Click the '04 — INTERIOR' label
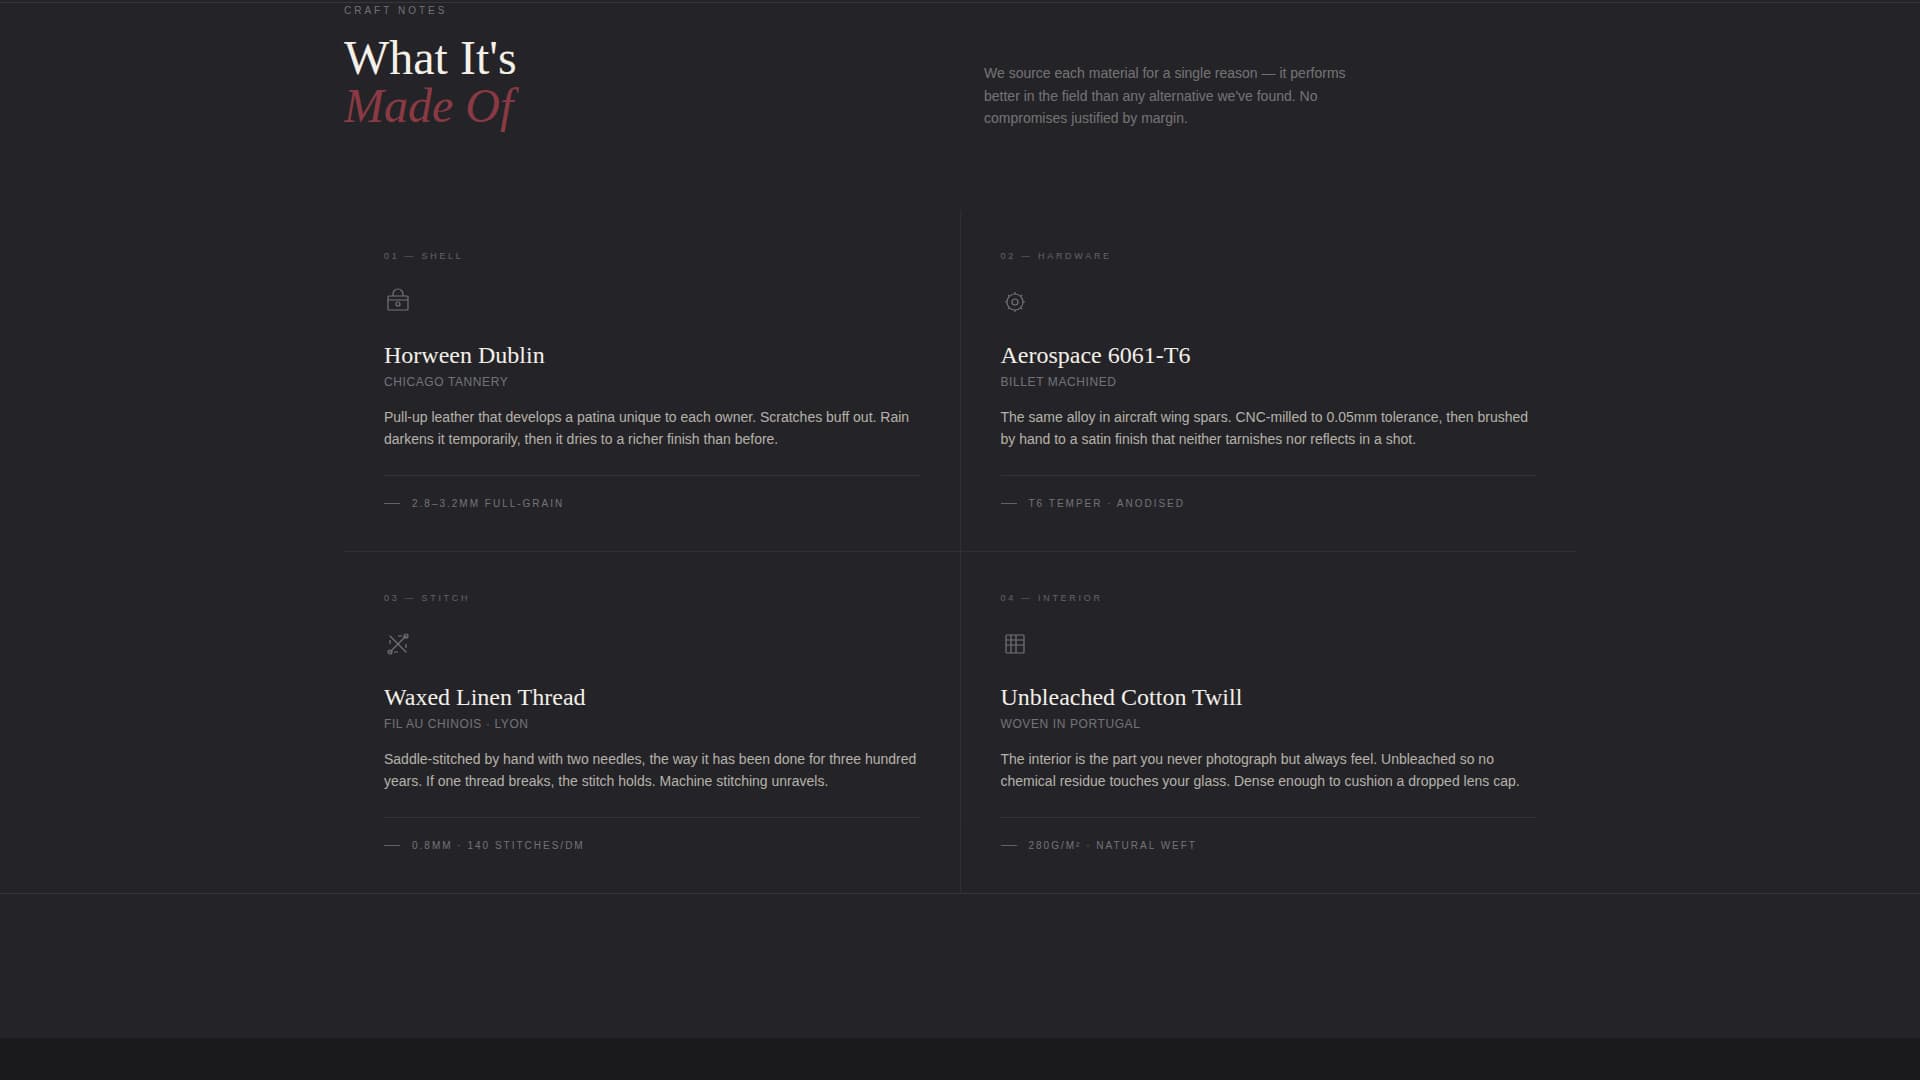The width and height of the screenshot is (1920, 1080). click(1050, 598)
